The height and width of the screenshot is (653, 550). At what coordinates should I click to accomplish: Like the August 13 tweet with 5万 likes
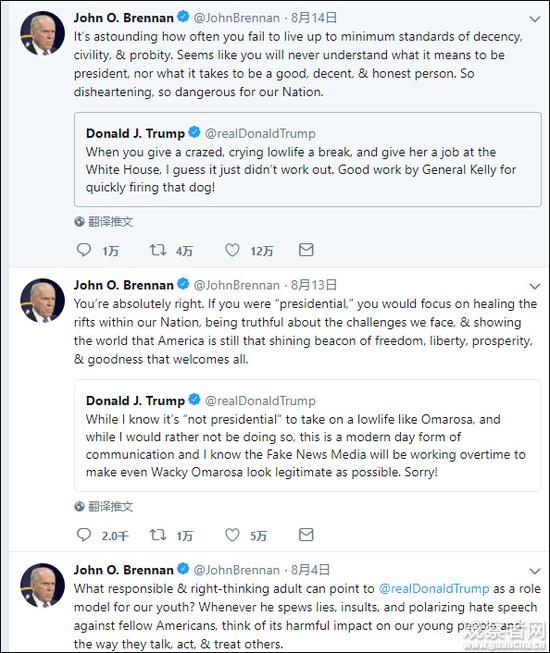232,535
